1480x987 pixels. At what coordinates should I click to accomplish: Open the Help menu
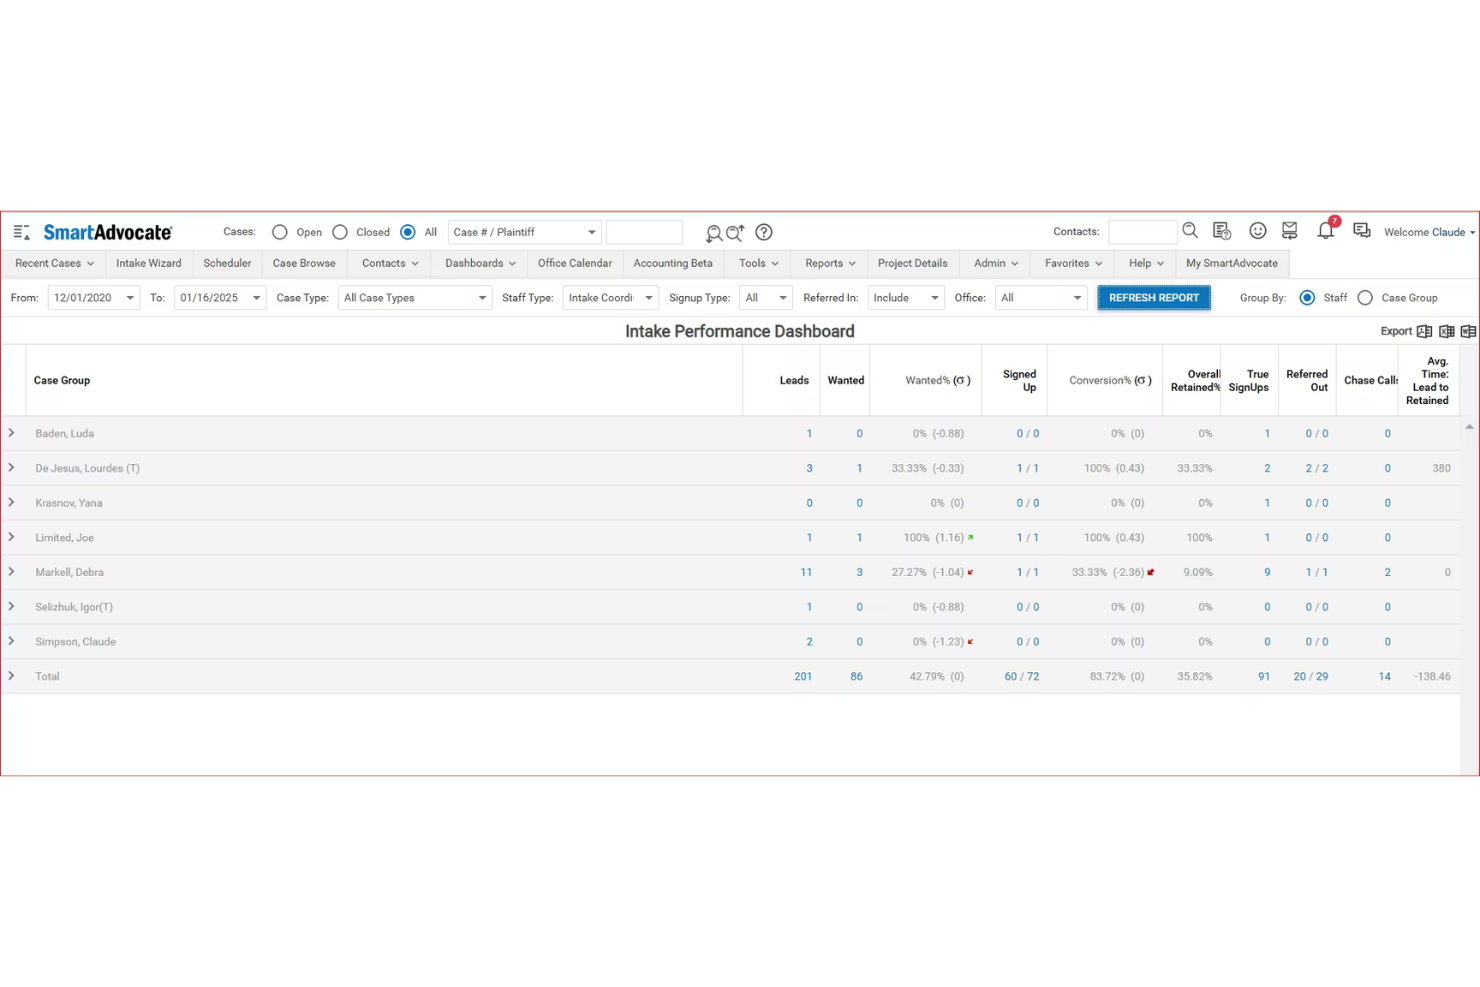pyautogui.click(x=1146, y=263)
